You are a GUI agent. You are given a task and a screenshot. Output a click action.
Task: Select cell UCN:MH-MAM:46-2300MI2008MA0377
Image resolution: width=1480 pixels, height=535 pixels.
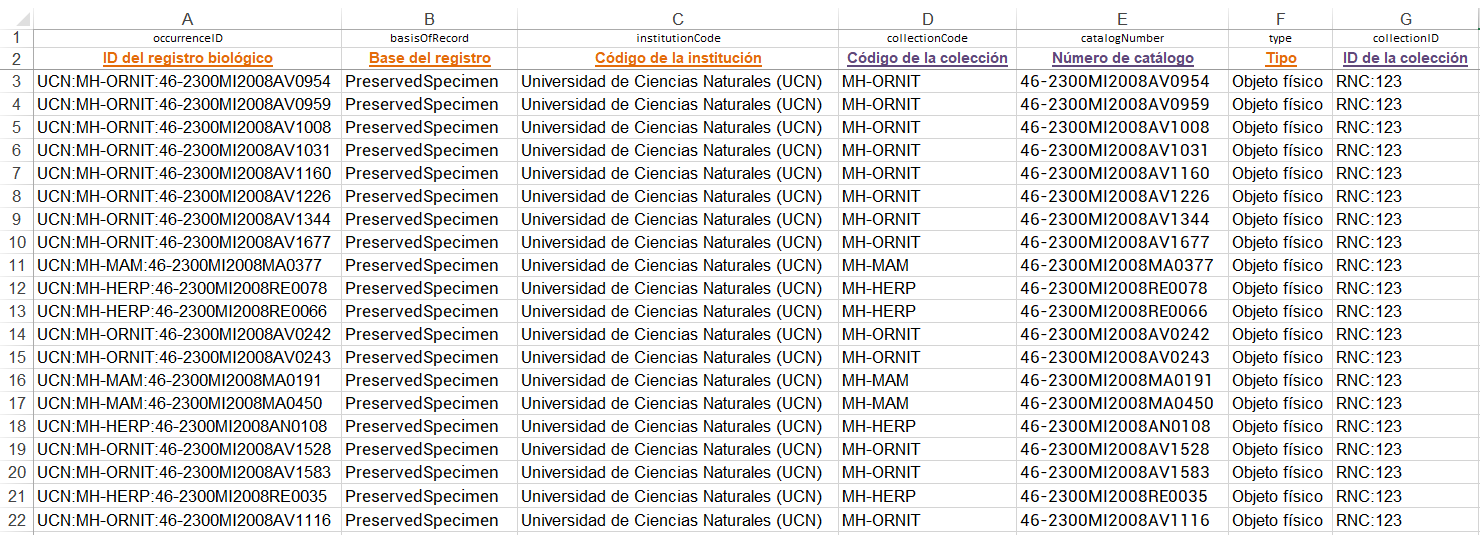click(187, 265)
